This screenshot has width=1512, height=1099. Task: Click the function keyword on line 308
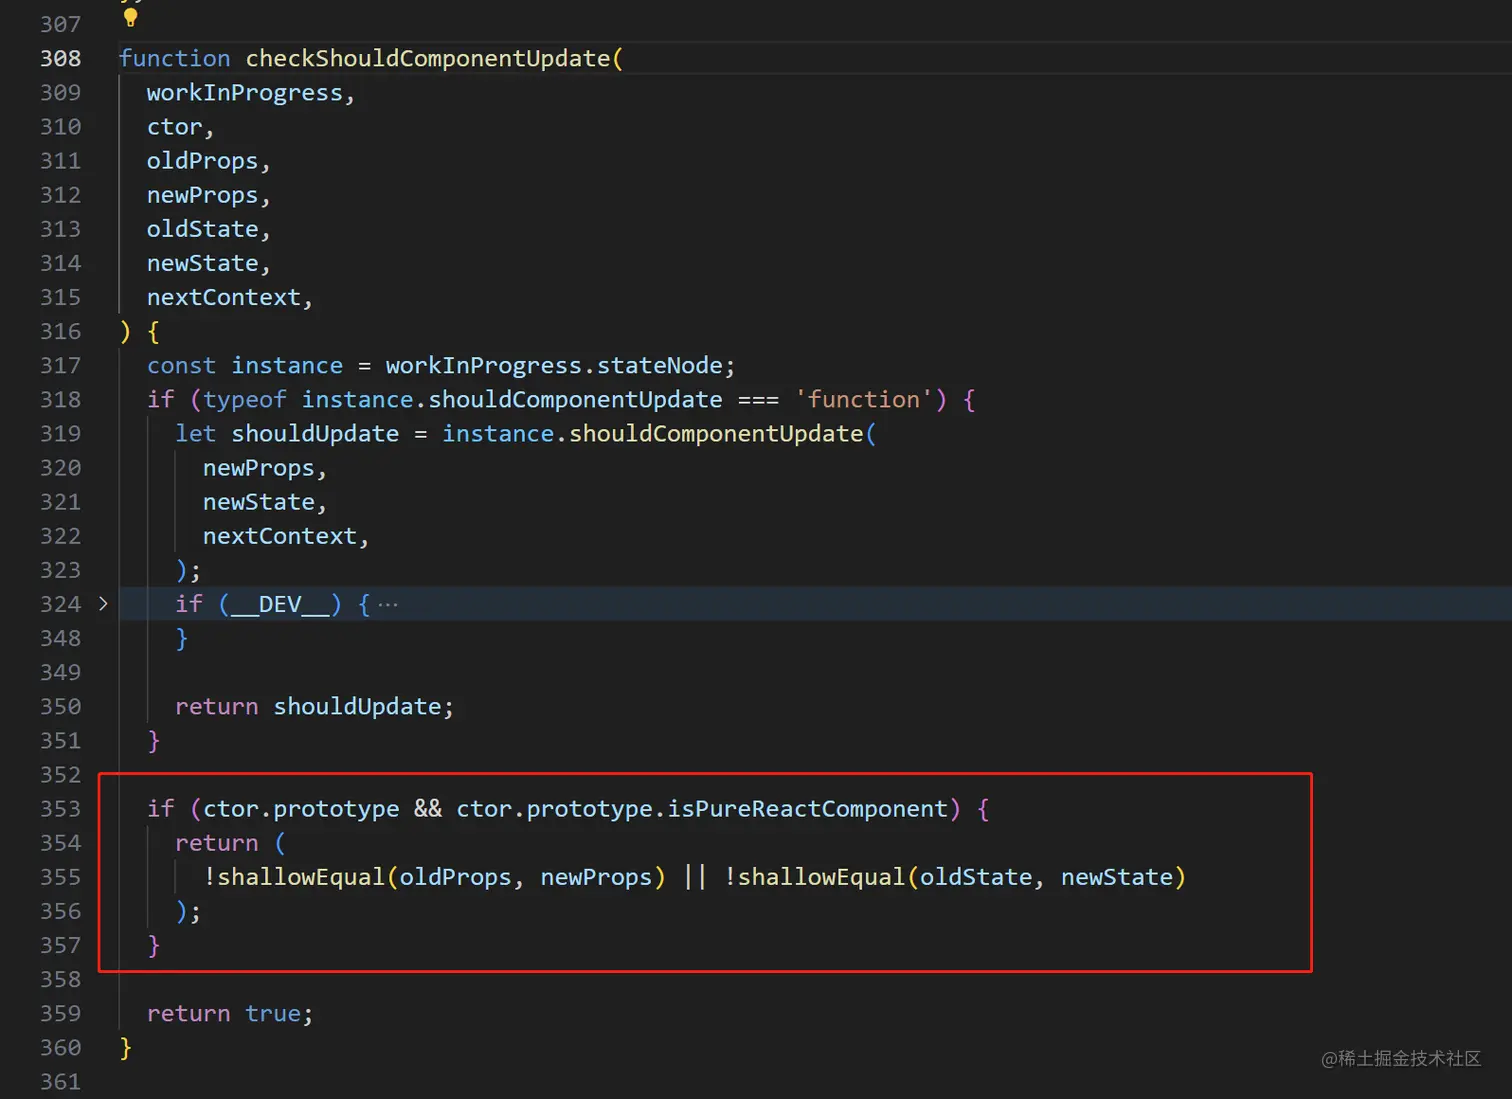coord(175,58)
